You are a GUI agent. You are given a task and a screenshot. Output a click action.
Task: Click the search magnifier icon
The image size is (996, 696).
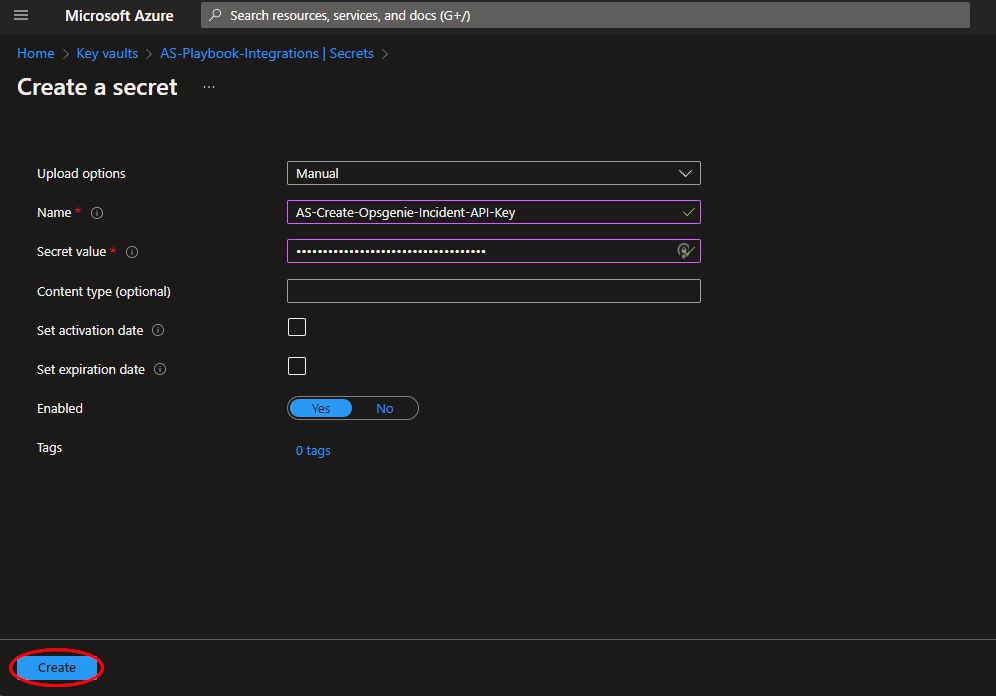215,15
